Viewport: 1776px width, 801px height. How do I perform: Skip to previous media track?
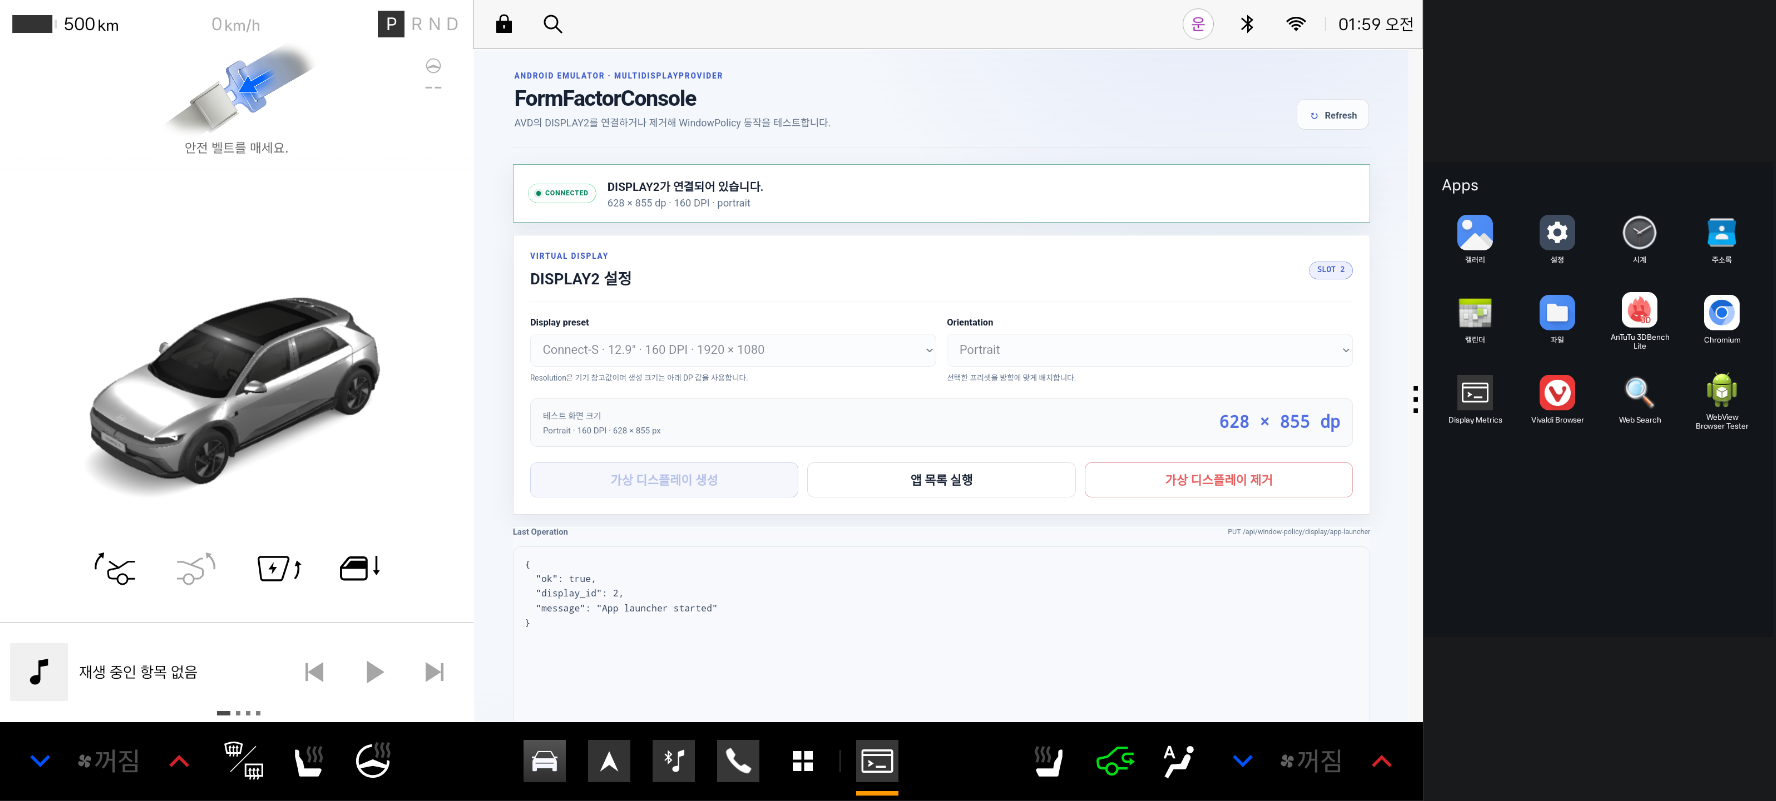(x=314, y=672)
